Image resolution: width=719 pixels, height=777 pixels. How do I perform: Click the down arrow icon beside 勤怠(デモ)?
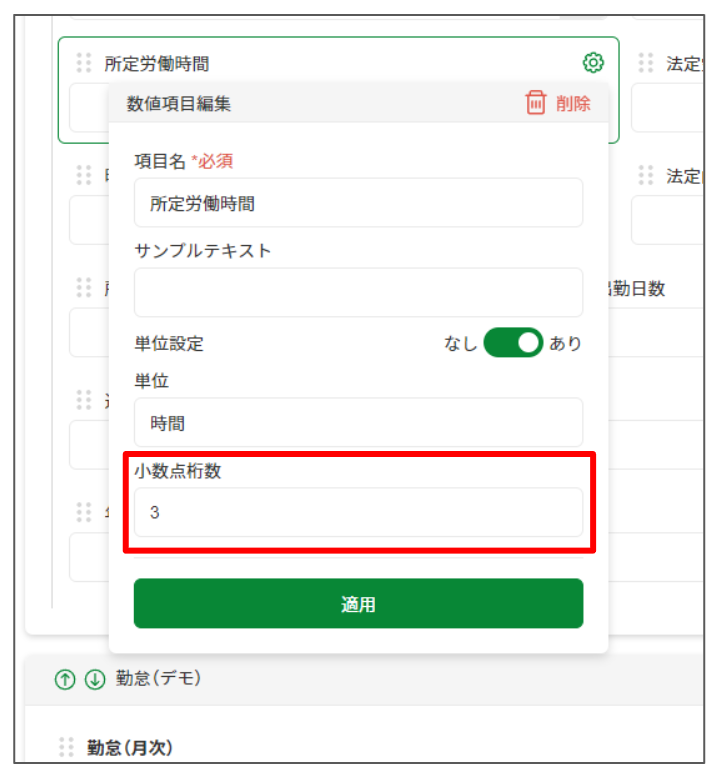click(x=95, y=679)
